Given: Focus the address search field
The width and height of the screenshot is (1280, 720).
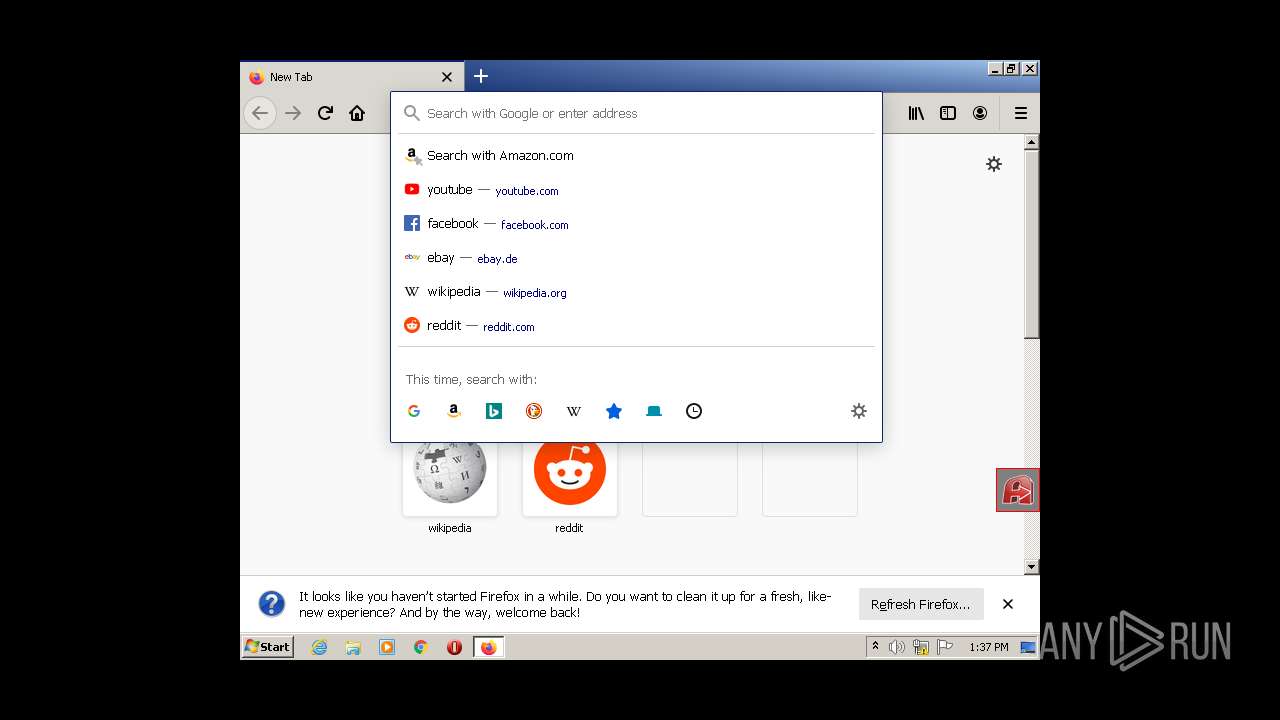Looking at the screenshot, I should coord(636,113).
